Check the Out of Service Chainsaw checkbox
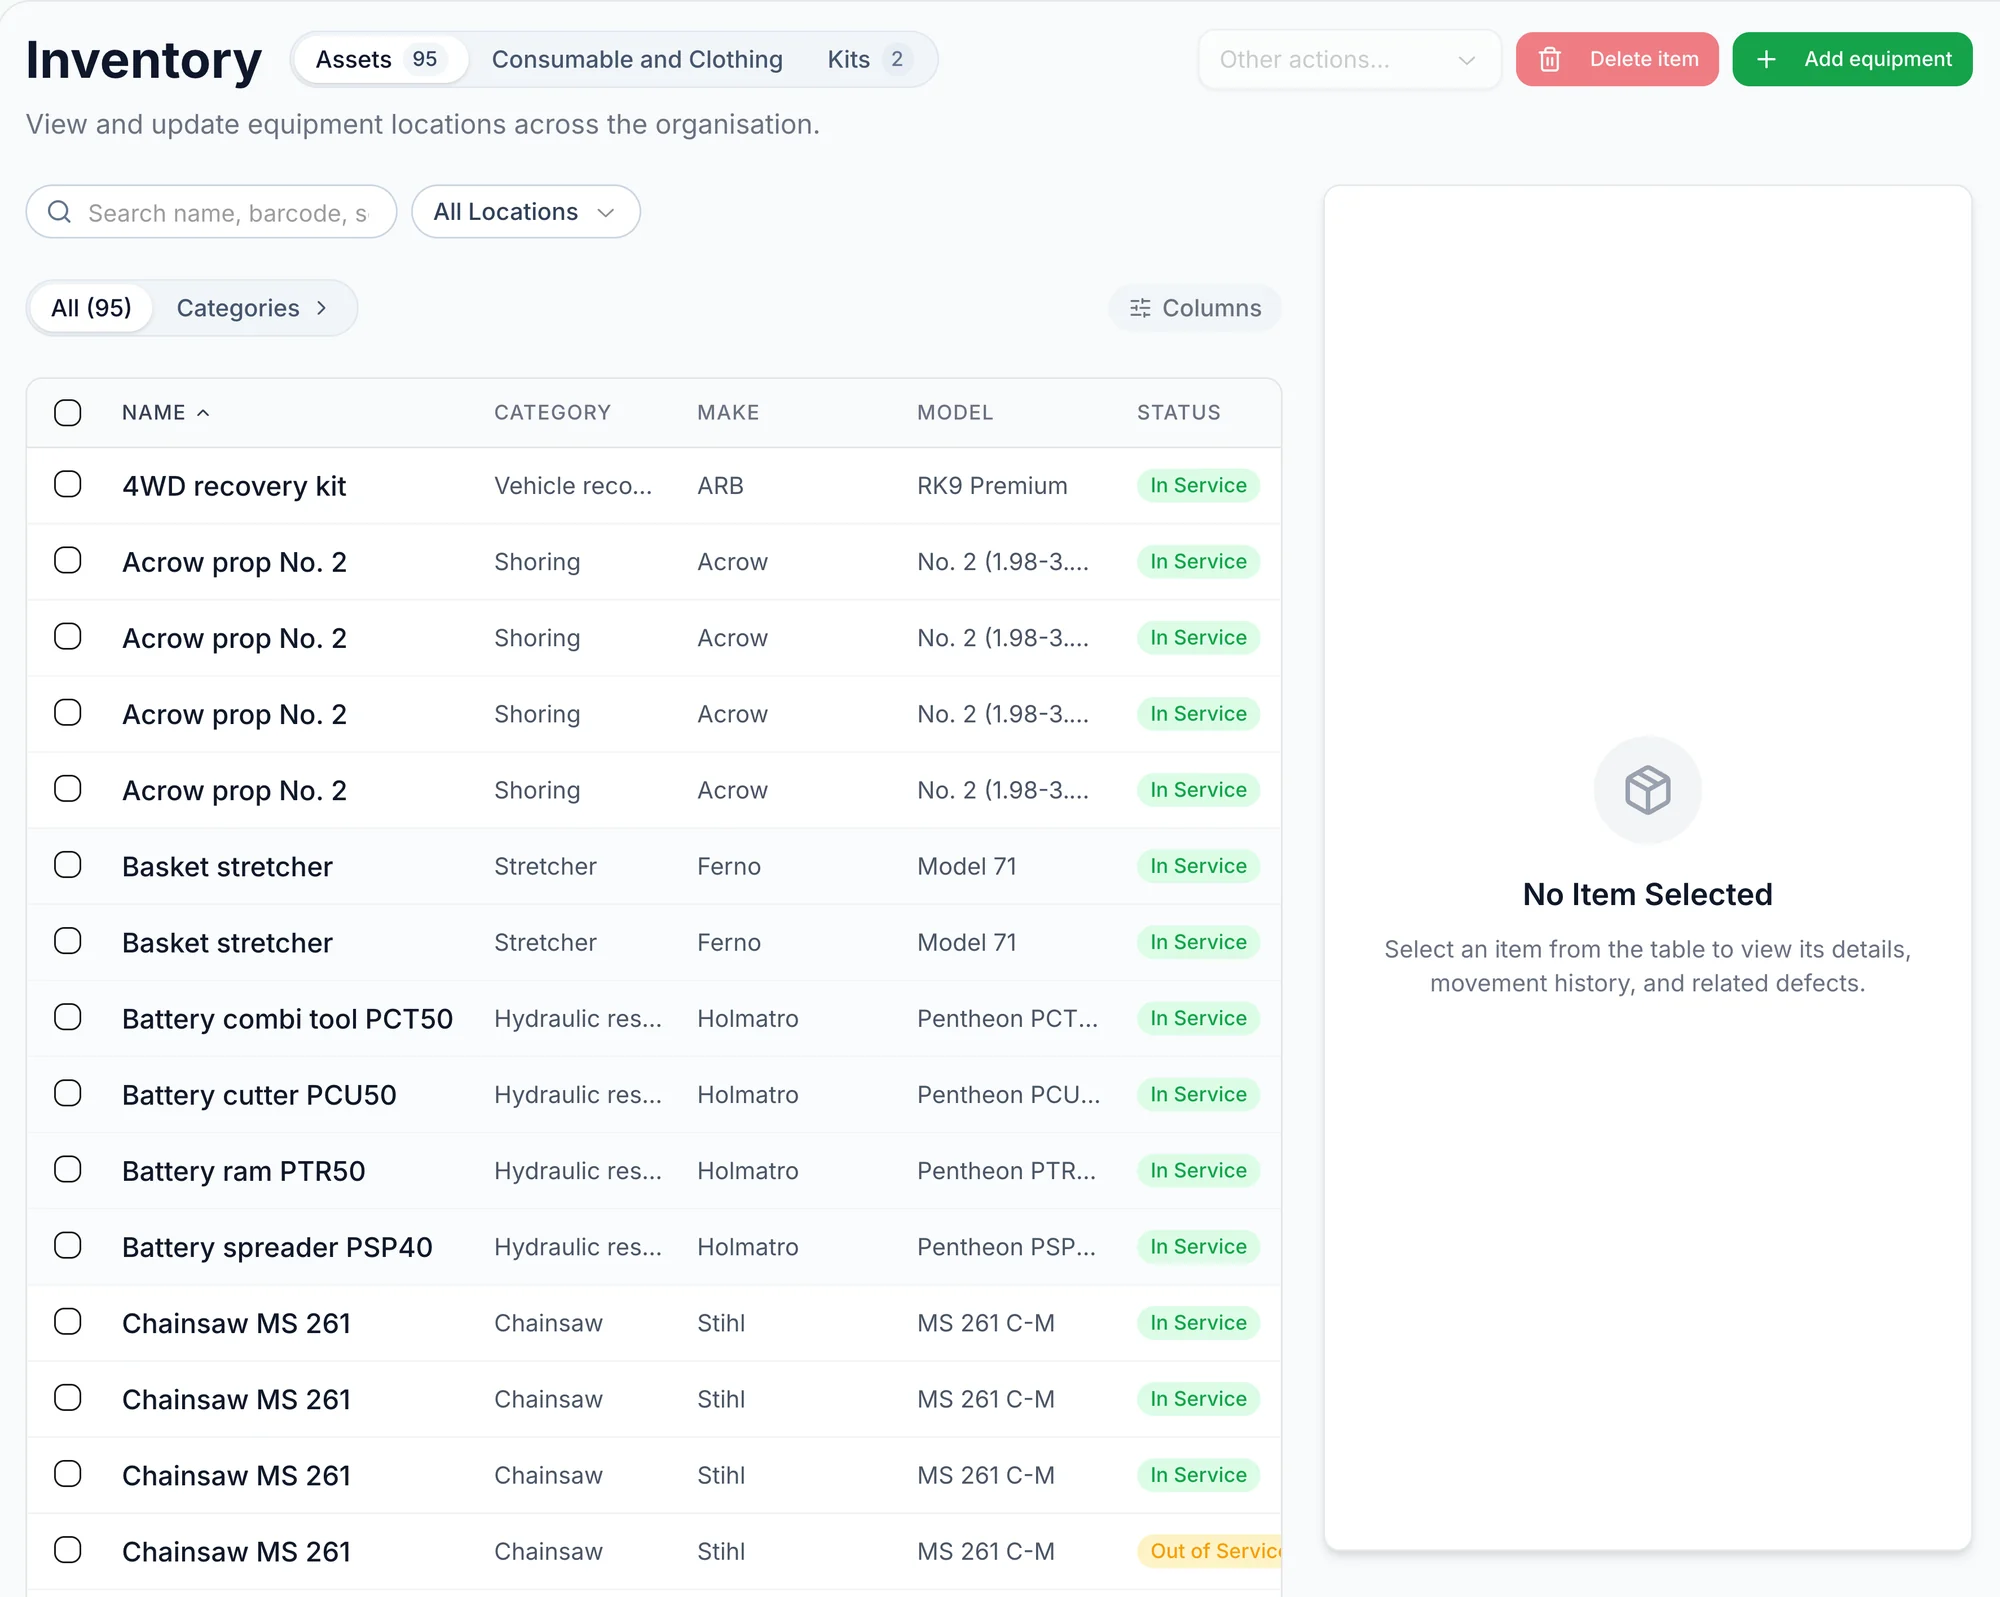 (68, 1551)
